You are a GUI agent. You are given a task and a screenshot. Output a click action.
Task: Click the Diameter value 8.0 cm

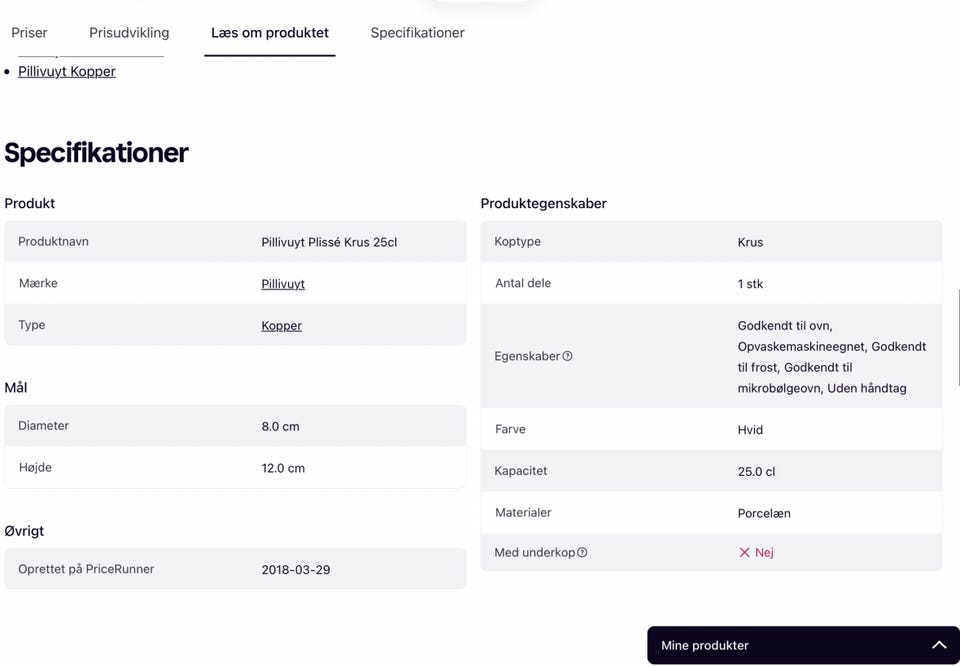click(x=280, y=426)
